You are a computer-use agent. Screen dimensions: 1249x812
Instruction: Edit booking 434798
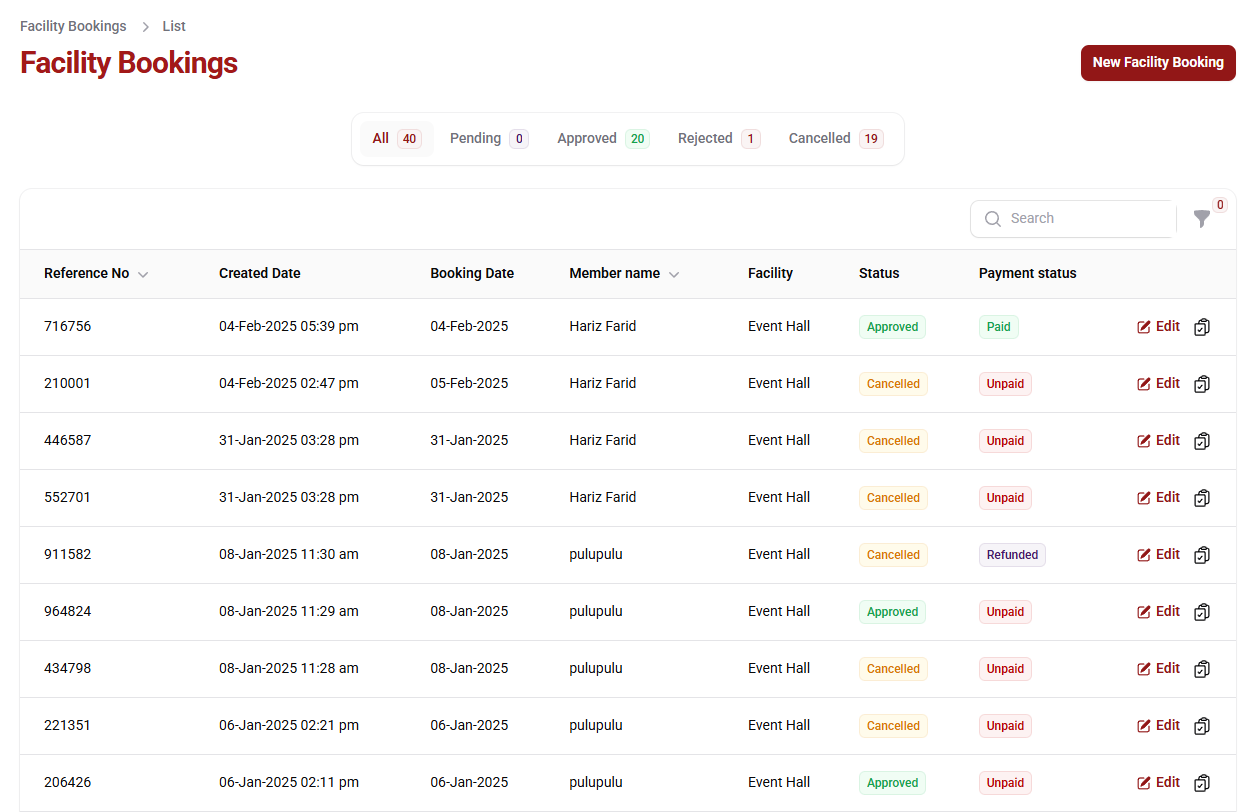point(1158,668)
